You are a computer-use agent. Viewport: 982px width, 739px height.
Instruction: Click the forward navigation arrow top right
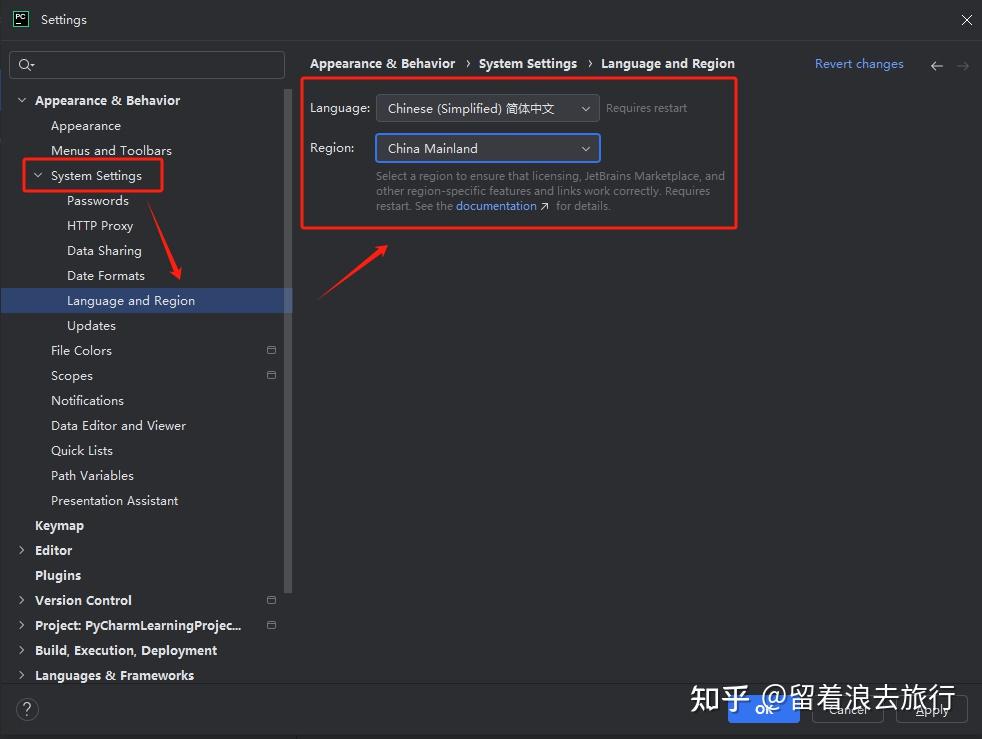962,64
